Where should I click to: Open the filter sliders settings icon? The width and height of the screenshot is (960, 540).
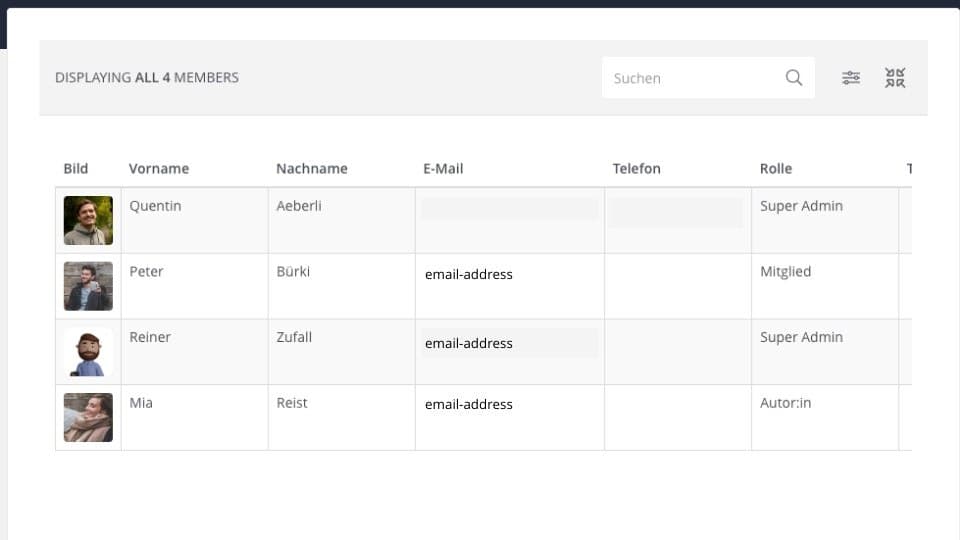coord(850,78)
